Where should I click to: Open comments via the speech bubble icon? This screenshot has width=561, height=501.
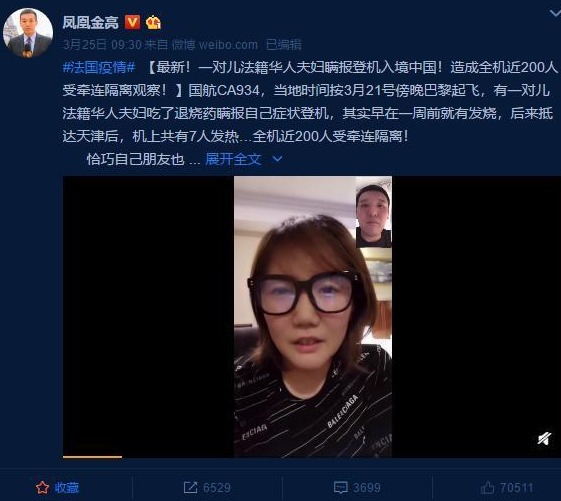pyautogui.click(x=340, y=487)
